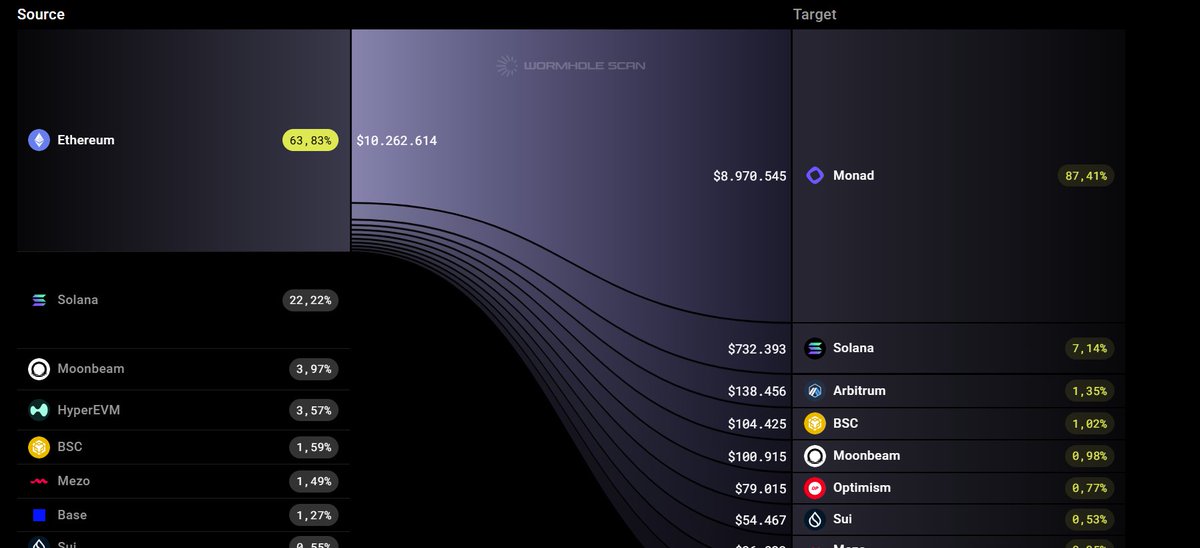The height and width of the screenshot is (548, 1200).
Task: Click the BSC icon in Source list
Action: (x=39, y=447)
